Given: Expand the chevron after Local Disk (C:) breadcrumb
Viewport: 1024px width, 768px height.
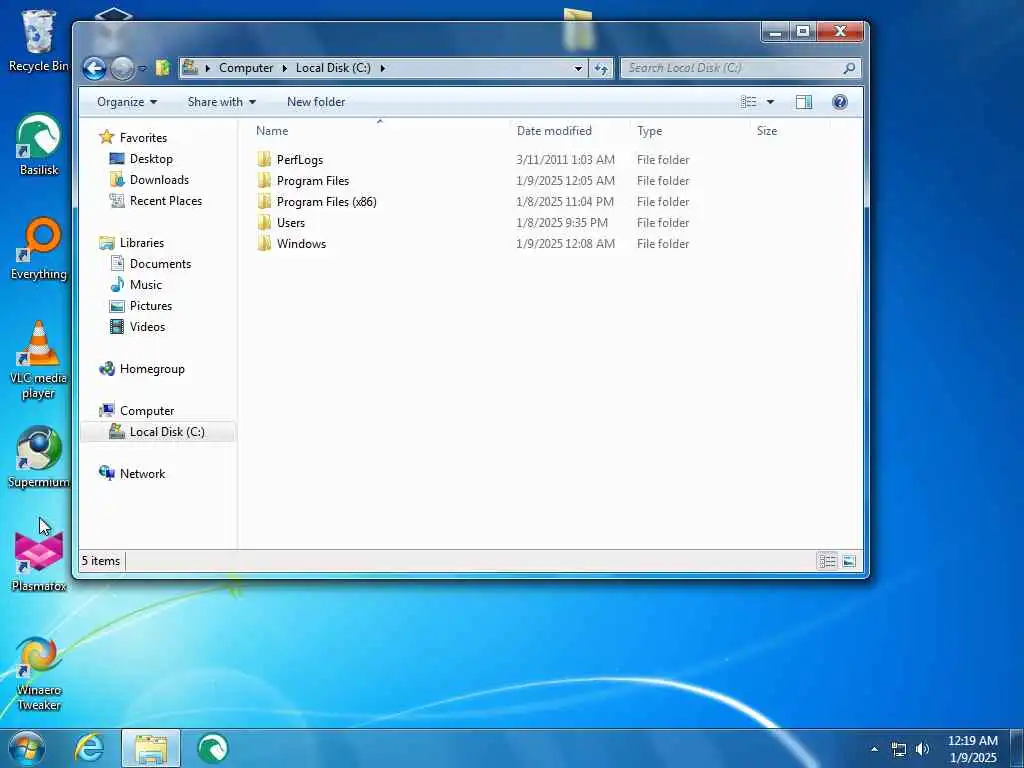Looking at the screenshot, I should pyautogui.click(x=383, y=68).
